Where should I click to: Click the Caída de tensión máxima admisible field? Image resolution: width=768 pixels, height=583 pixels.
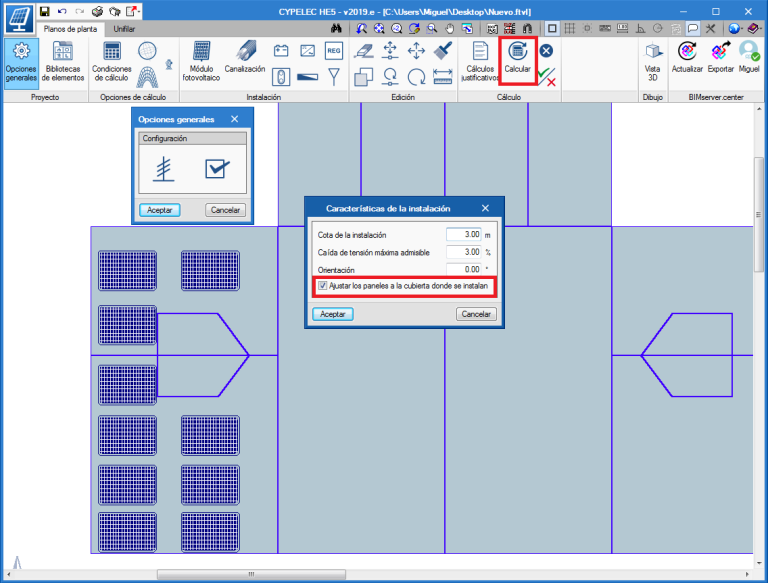click(463, 252)
